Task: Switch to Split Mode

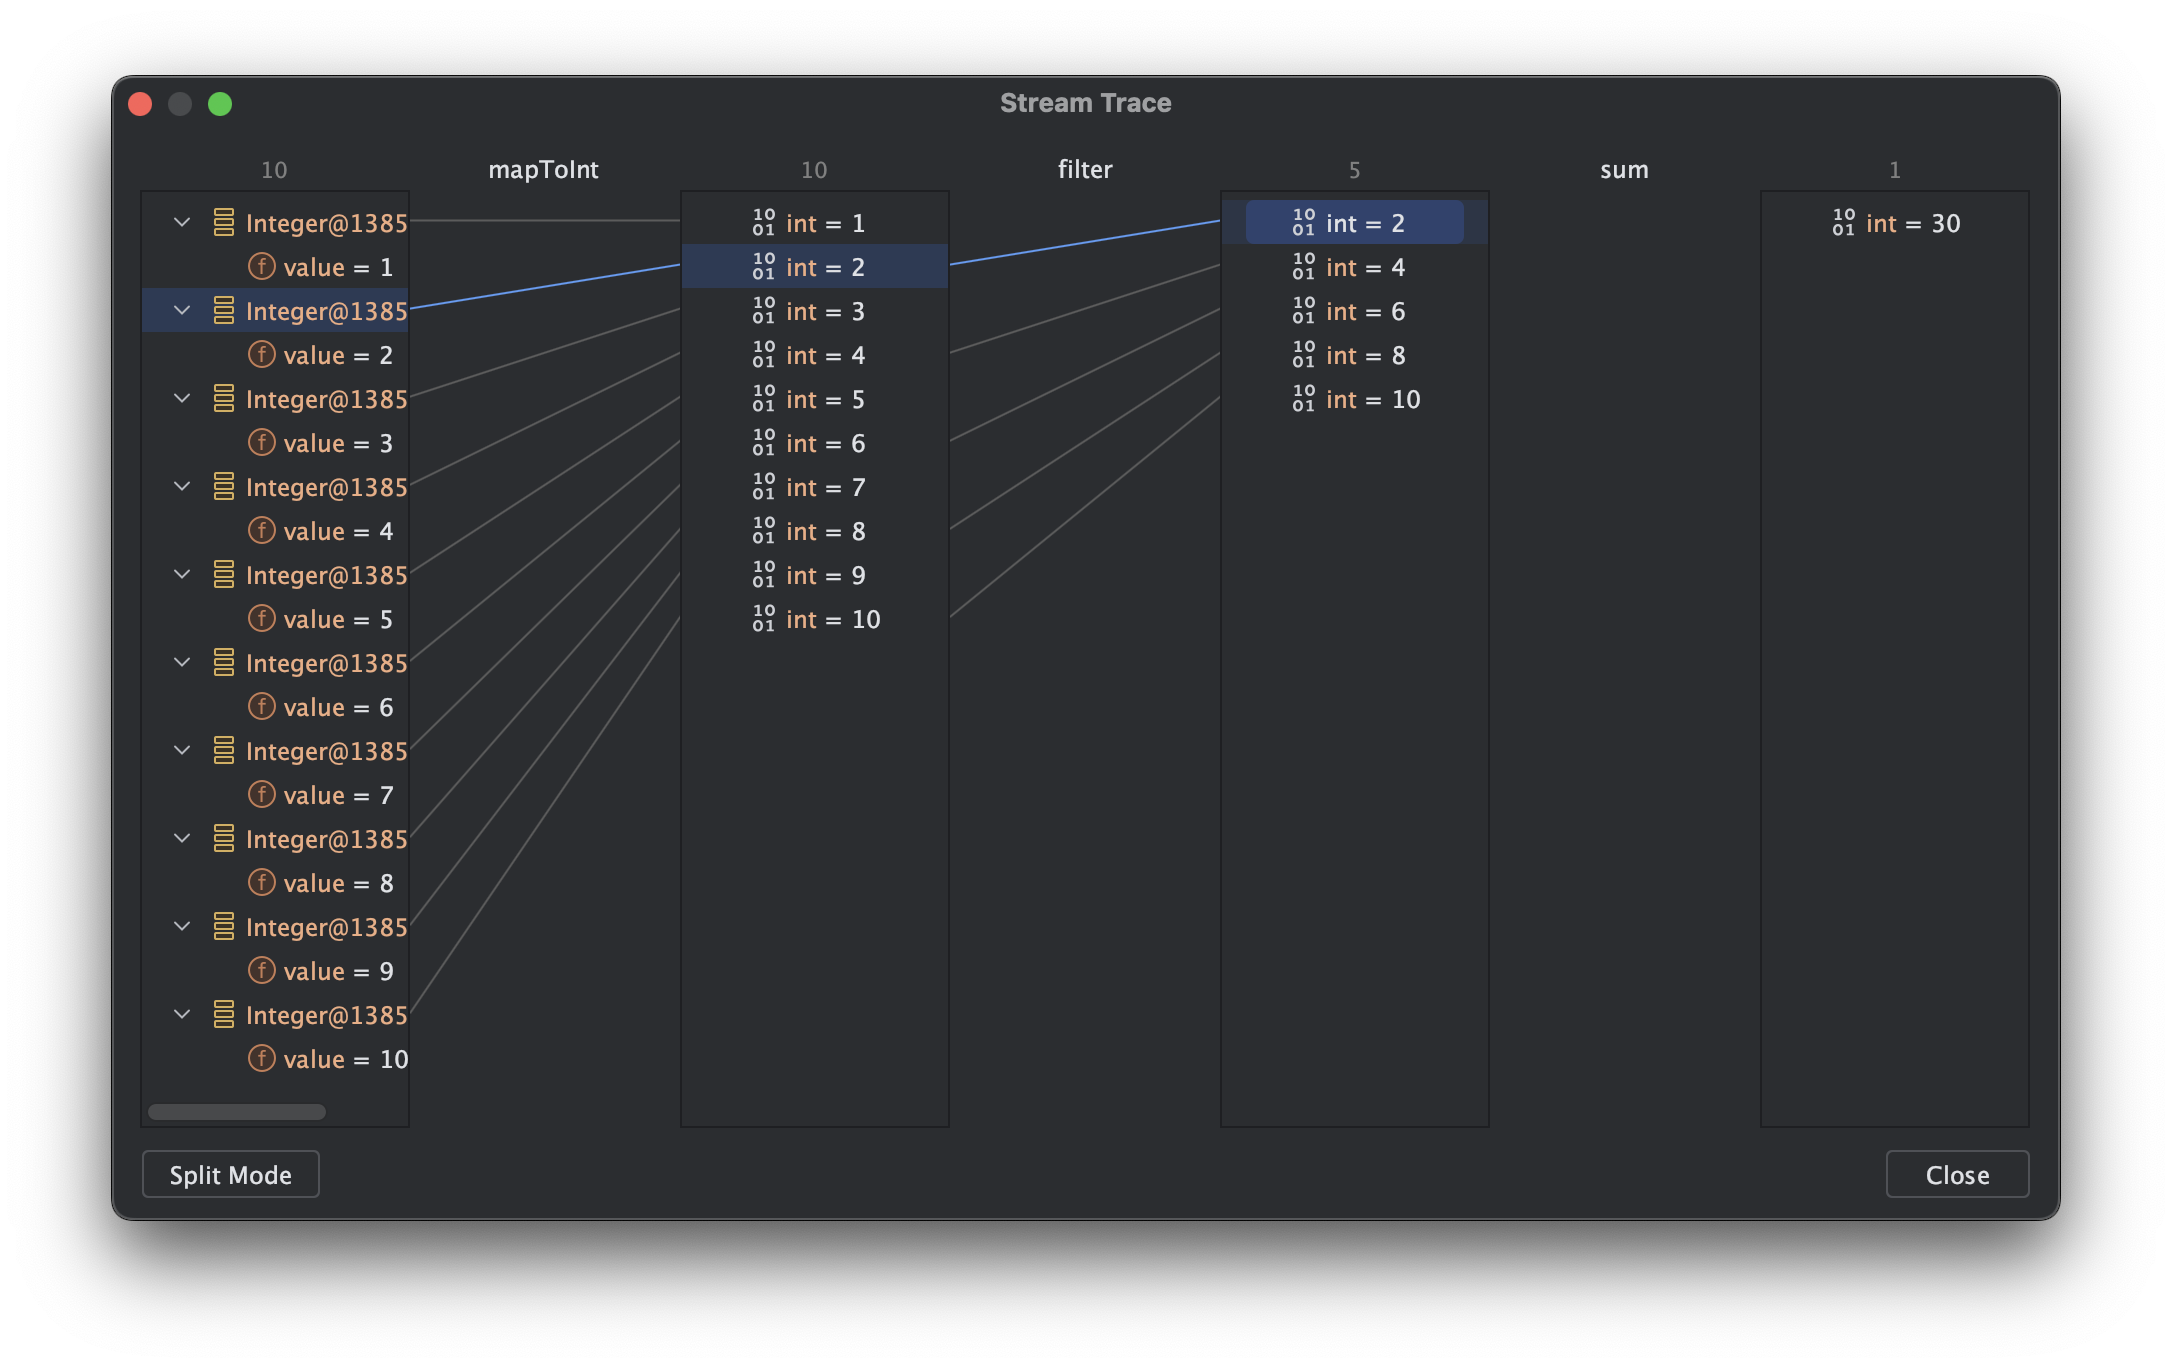Action: pyautogui.click(x=230, y=1174)
